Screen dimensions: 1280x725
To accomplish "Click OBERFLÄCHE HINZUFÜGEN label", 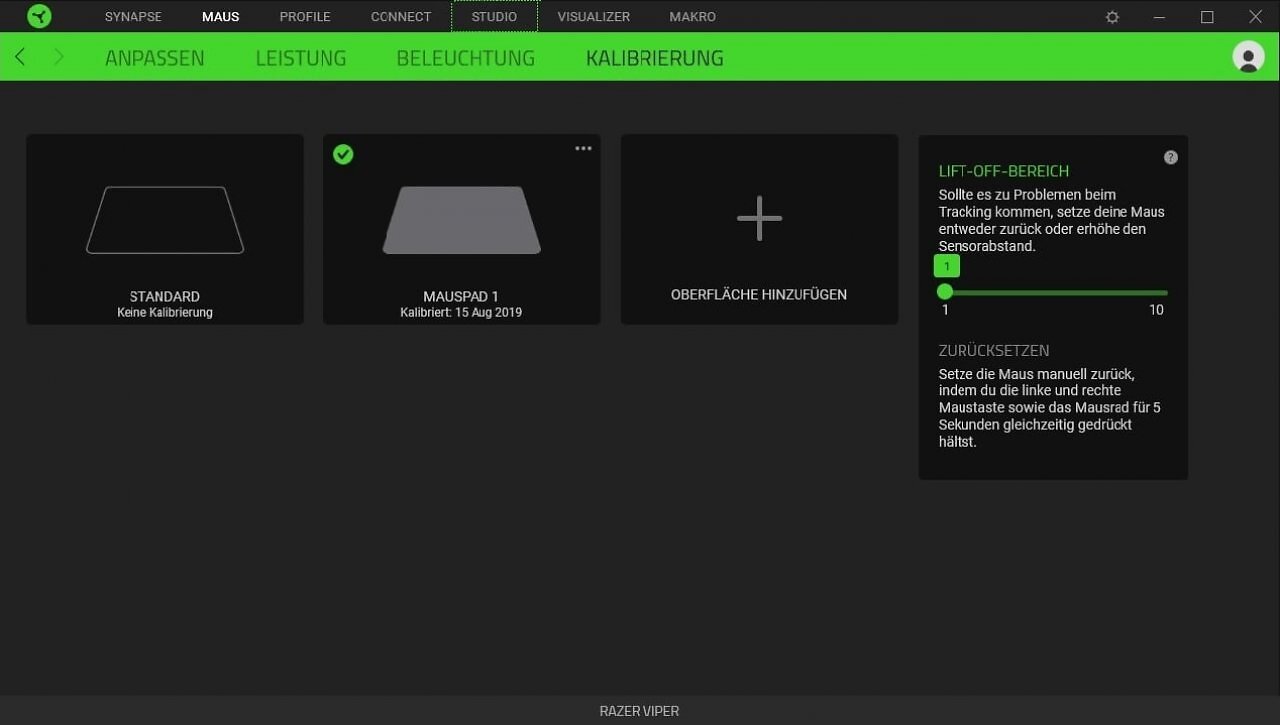I will coord(759,295).
